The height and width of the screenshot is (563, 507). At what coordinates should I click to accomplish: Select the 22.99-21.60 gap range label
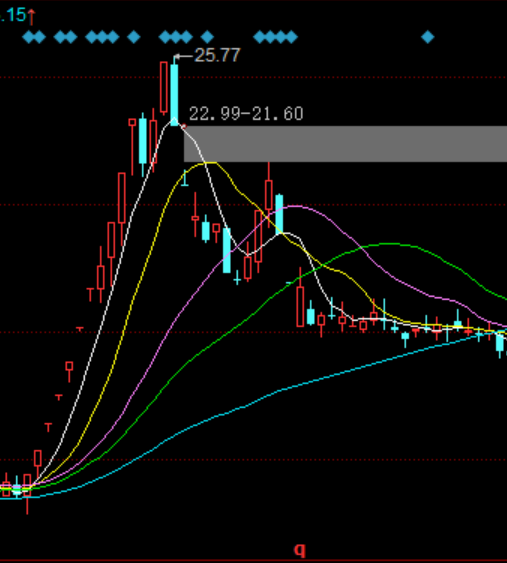pos(246,114)
